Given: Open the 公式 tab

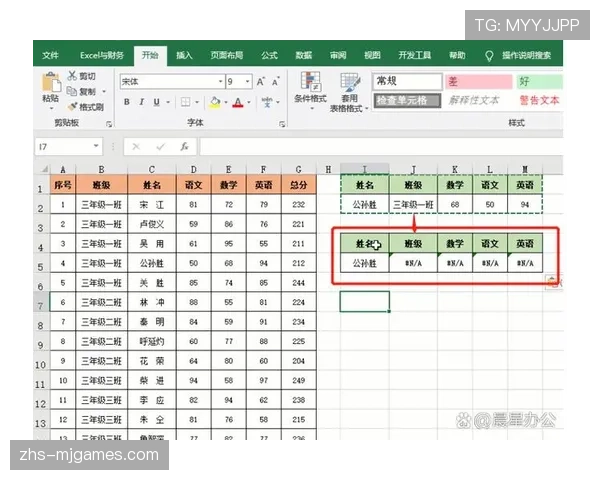Looking at the screenshot, I should point(269,56).
